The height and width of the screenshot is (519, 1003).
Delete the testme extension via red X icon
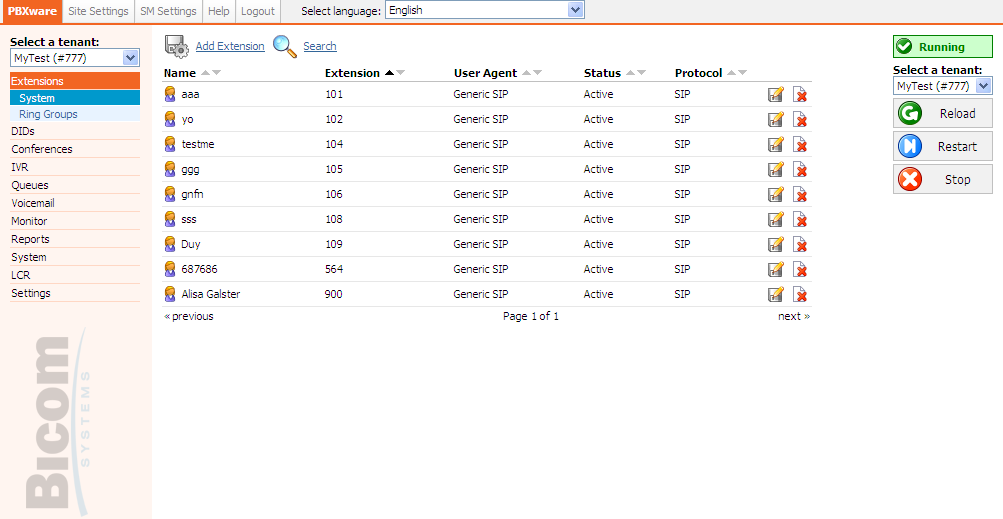pos(800,145)
